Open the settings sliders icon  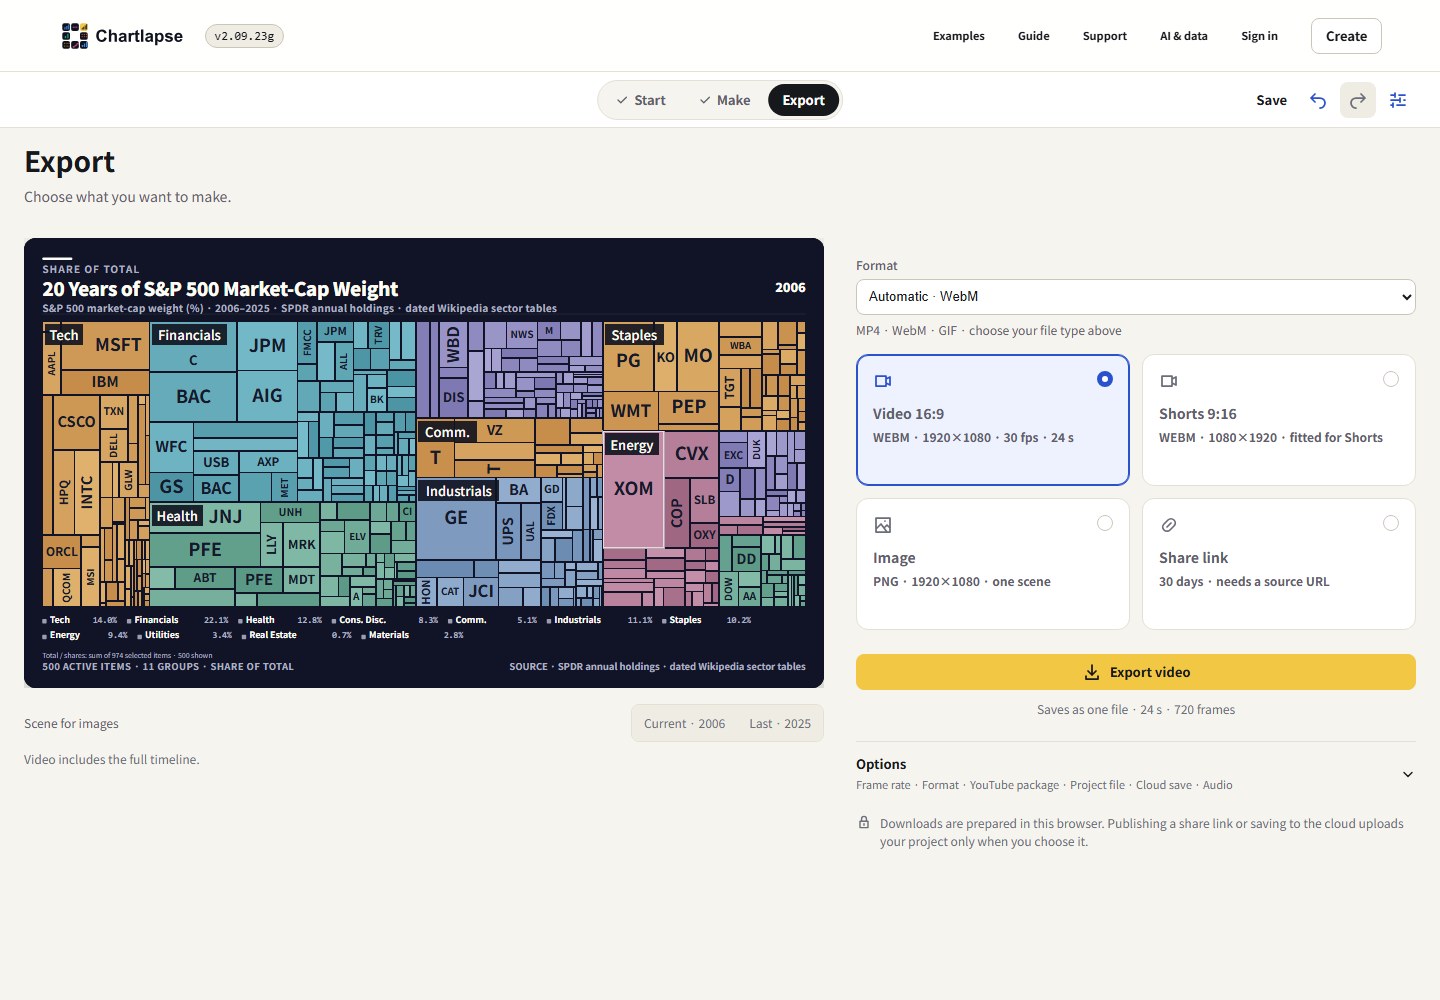coord(1398,100)
